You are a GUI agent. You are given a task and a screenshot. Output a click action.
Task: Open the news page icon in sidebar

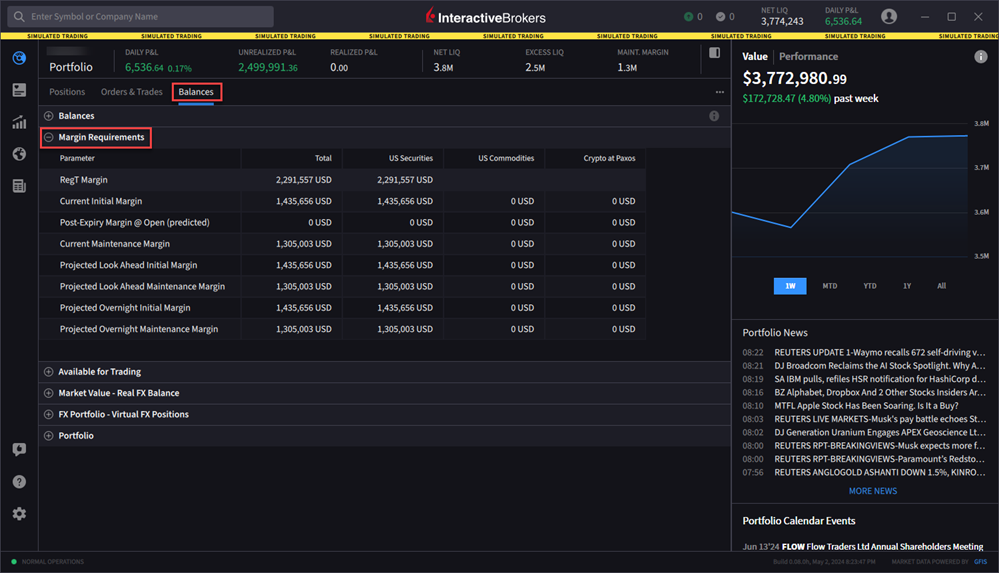coord(19,185)
